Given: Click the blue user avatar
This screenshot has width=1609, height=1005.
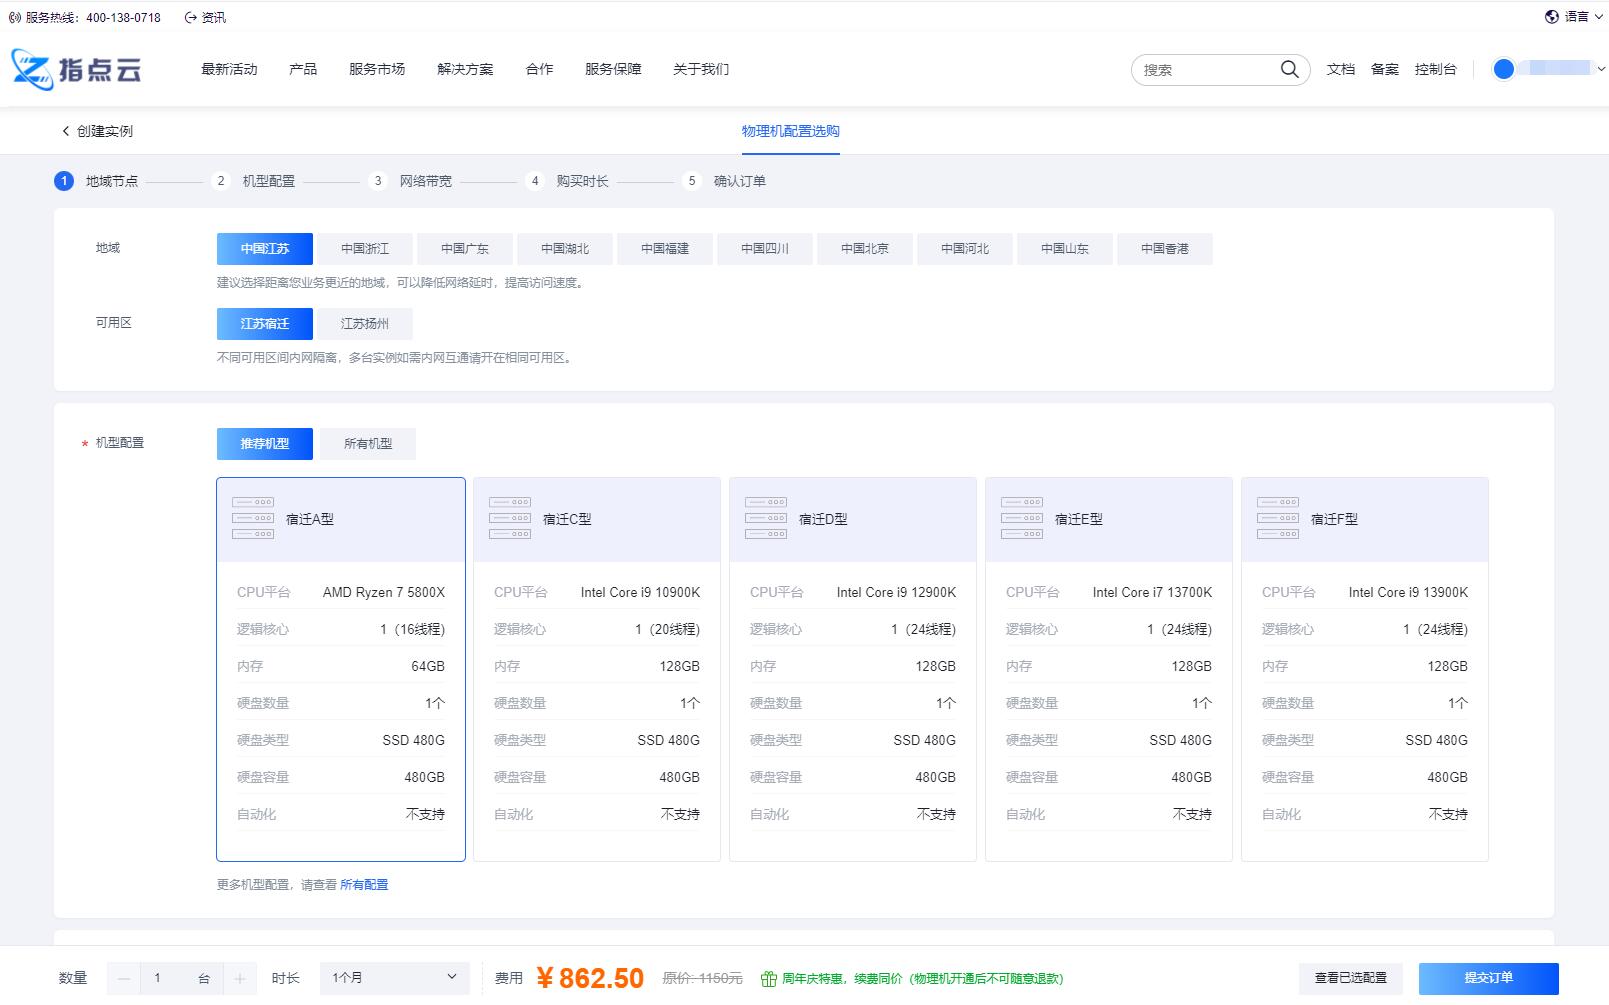Looking at the screenshot, I should coord(1503,69).
